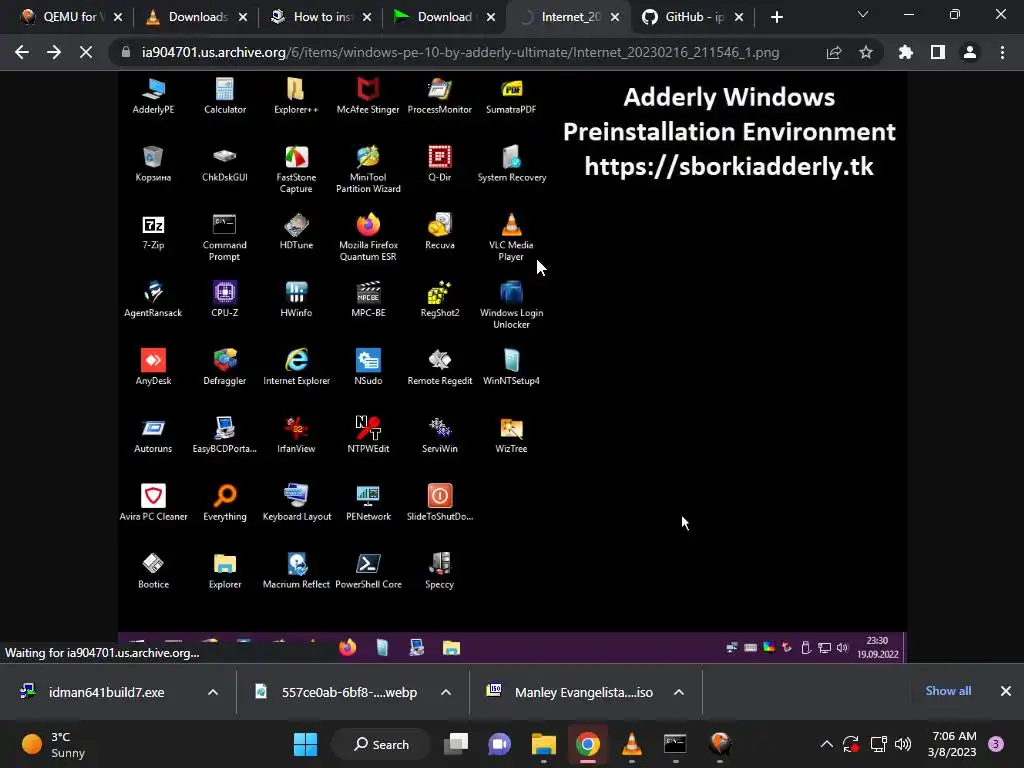Click the PowerShell Core icon
Screen dimensions: 1024x768
368,571
